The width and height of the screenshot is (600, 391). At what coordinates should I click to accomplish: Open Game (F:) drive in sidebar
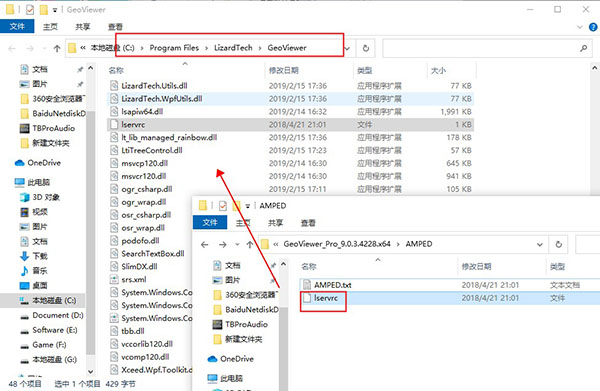(49, 345)
